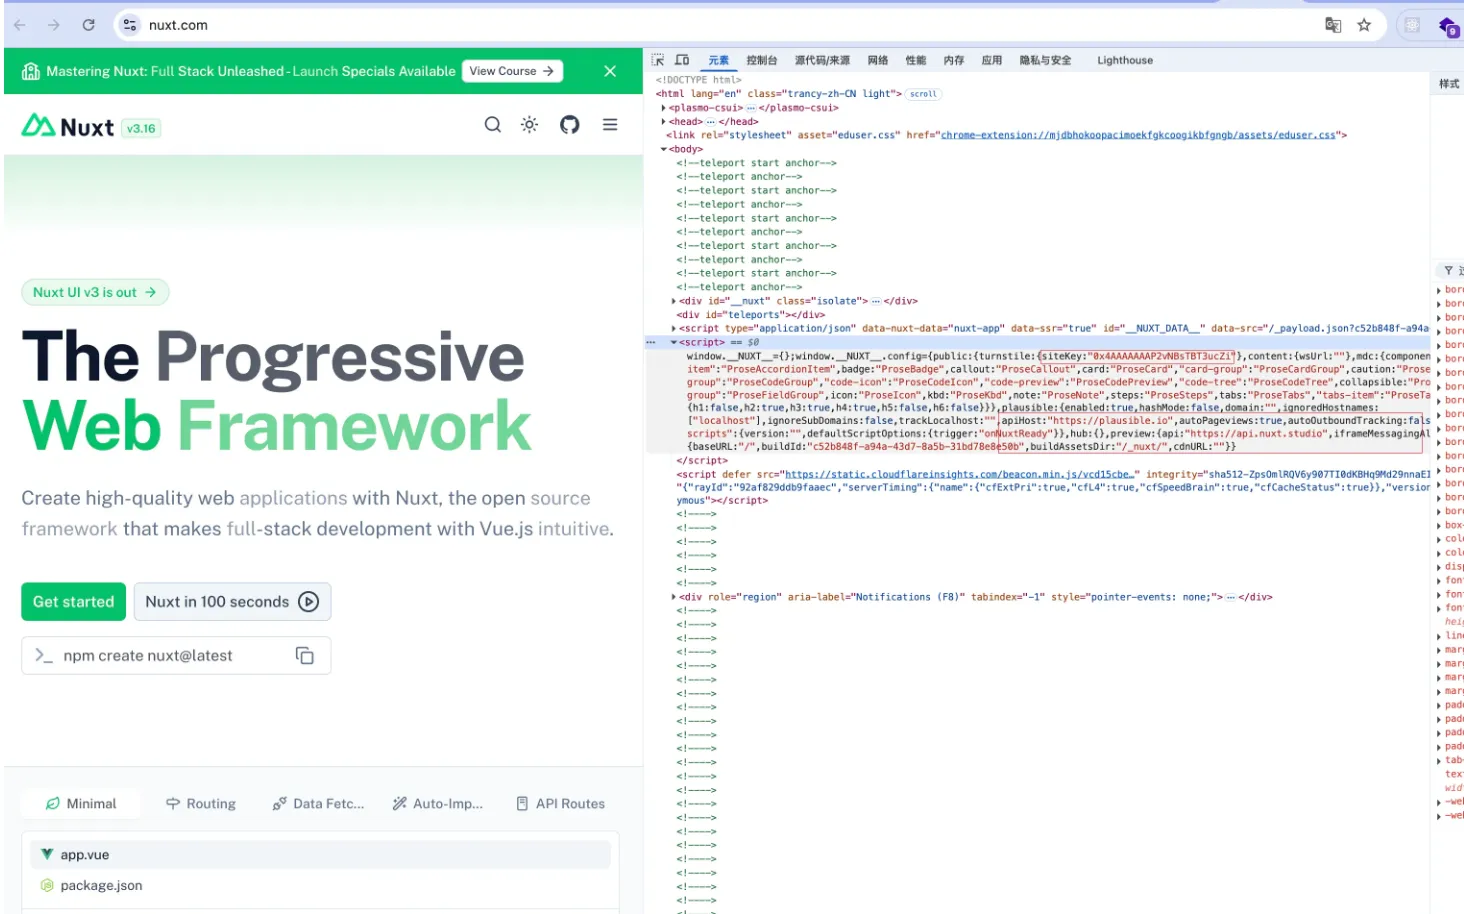Switch to the 内存 DevTools tab

tap(954, 60)
